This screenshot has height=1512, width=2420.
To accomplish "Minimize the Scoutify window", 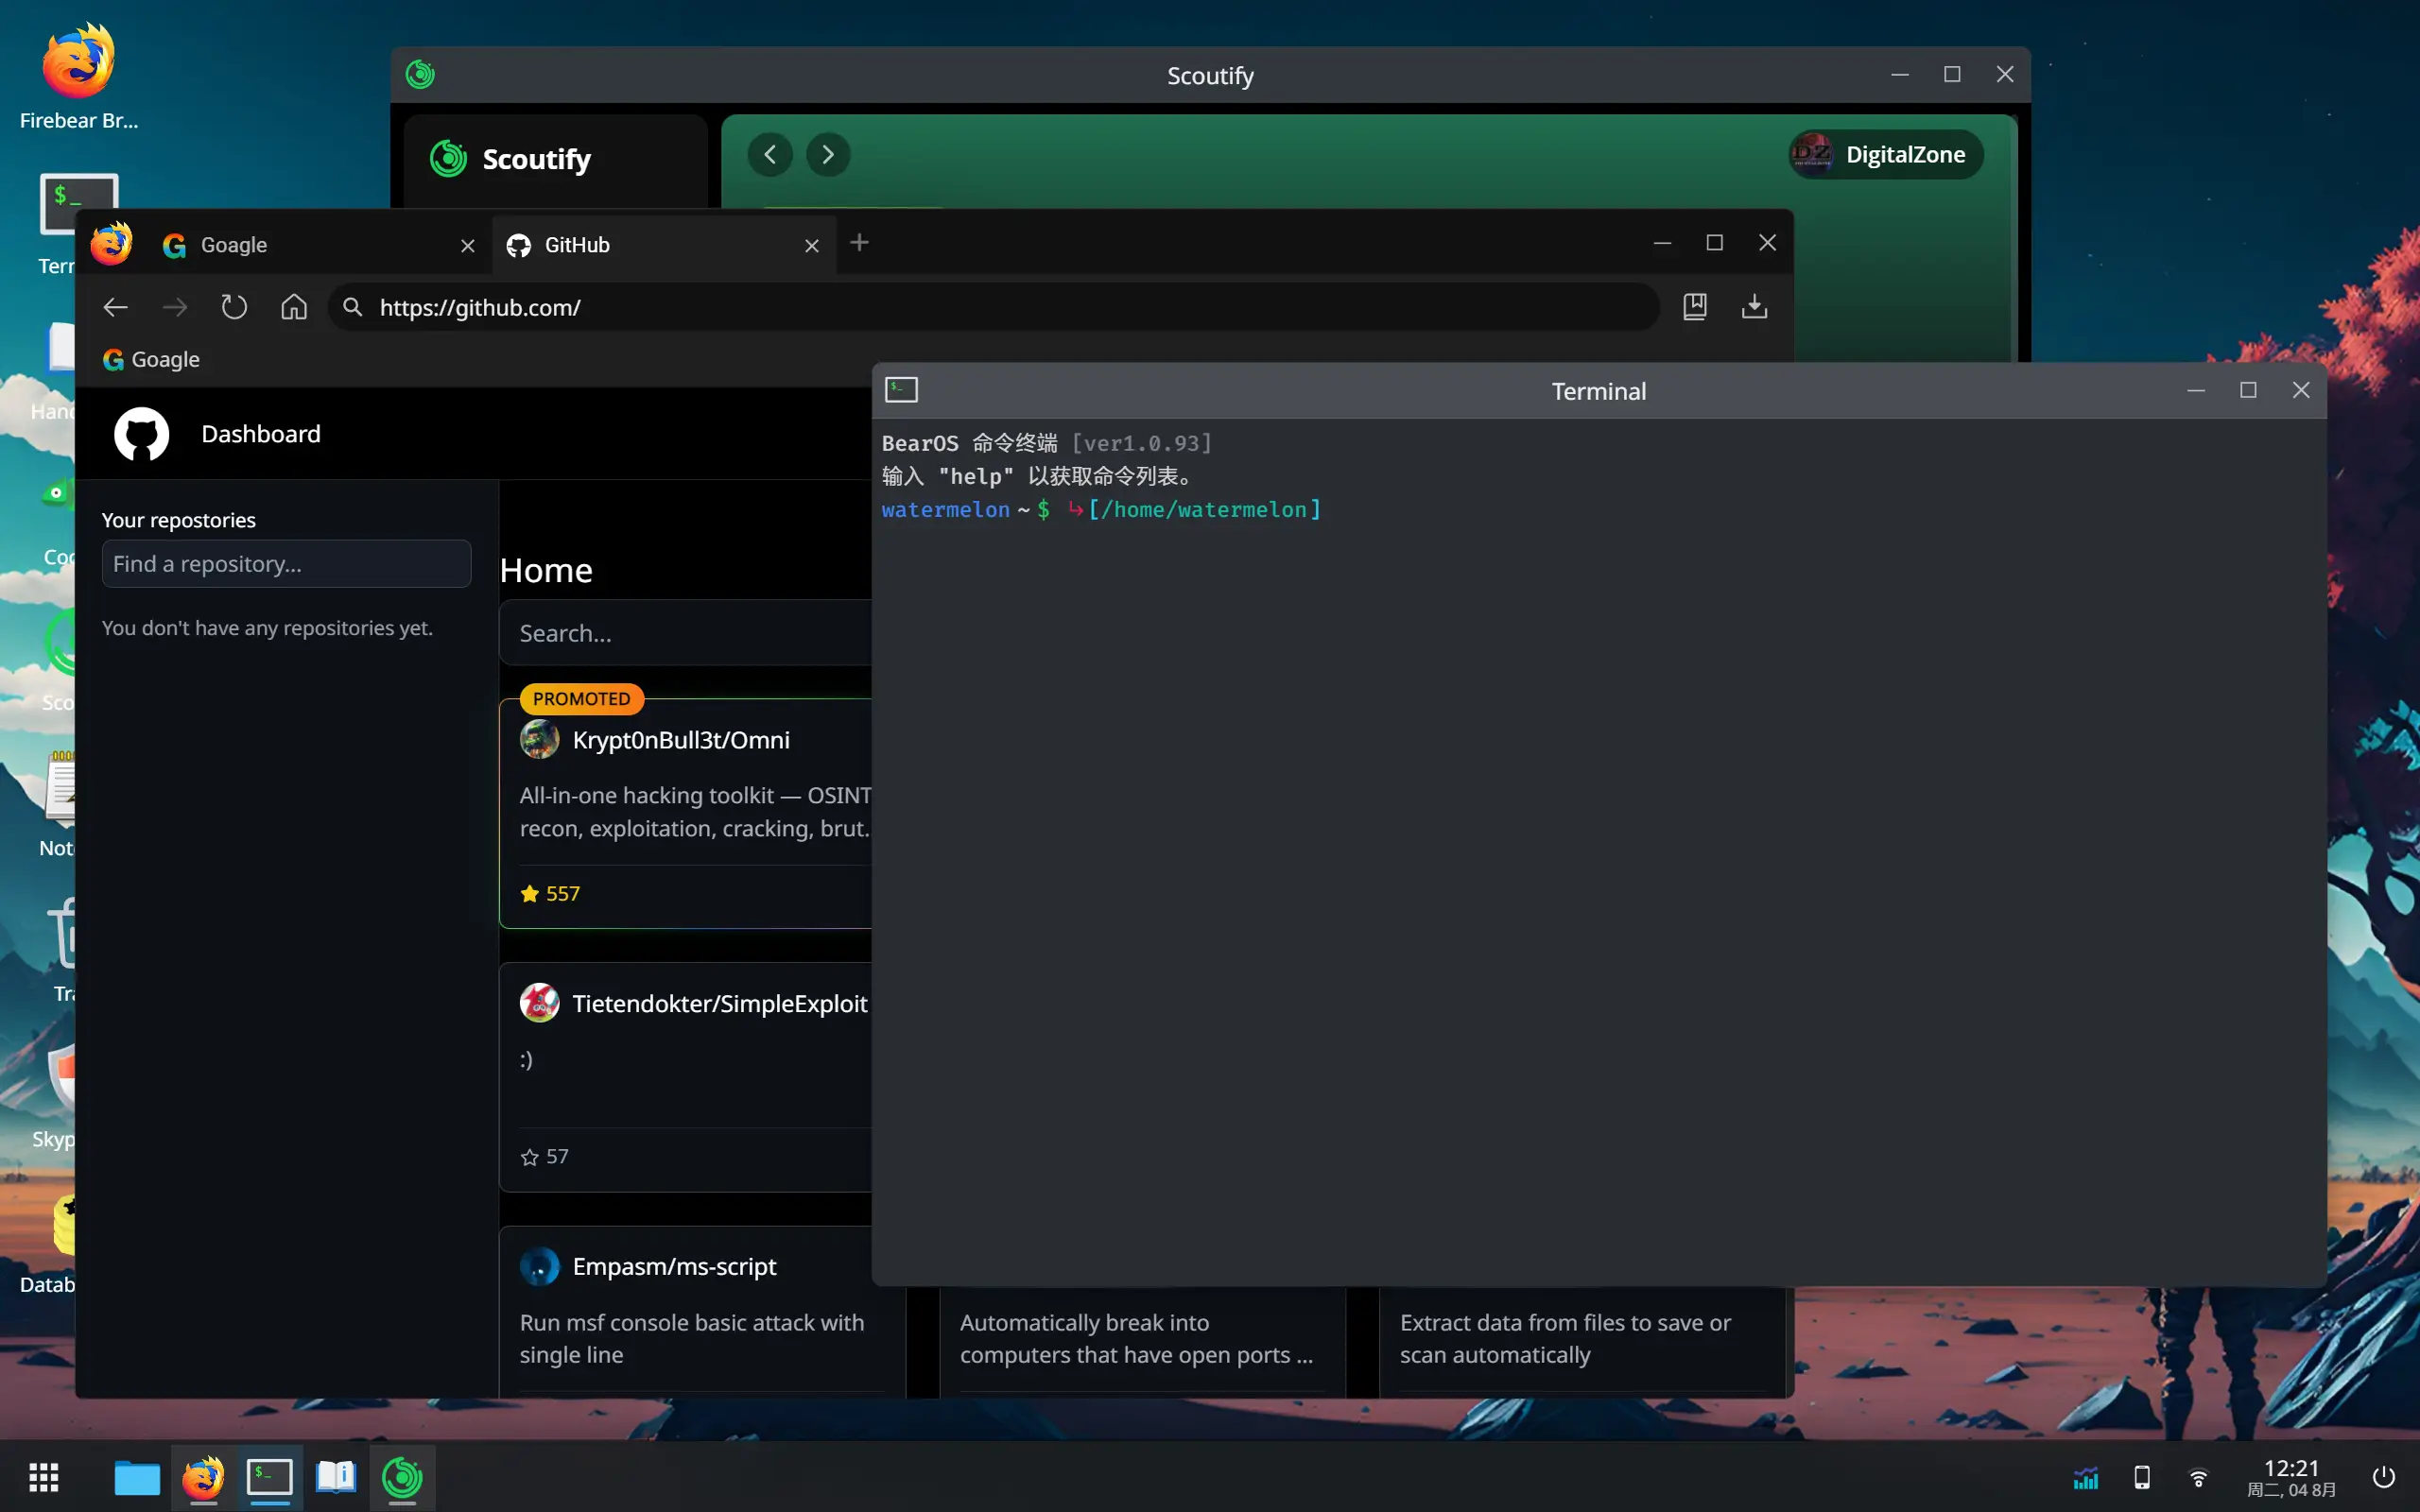I will coord(1900,74).
